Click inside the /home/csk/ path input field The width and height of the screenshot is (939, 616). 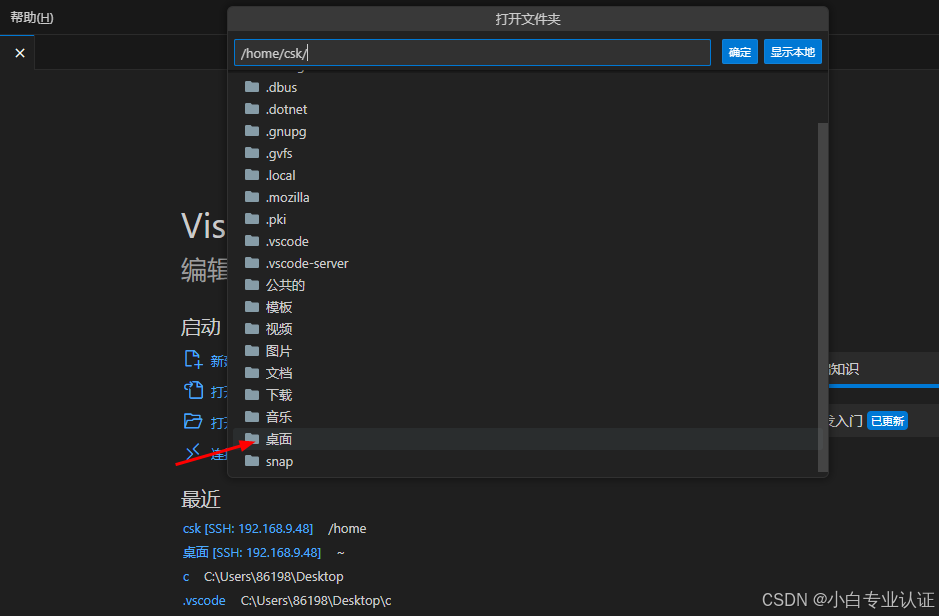coord(470,50)
